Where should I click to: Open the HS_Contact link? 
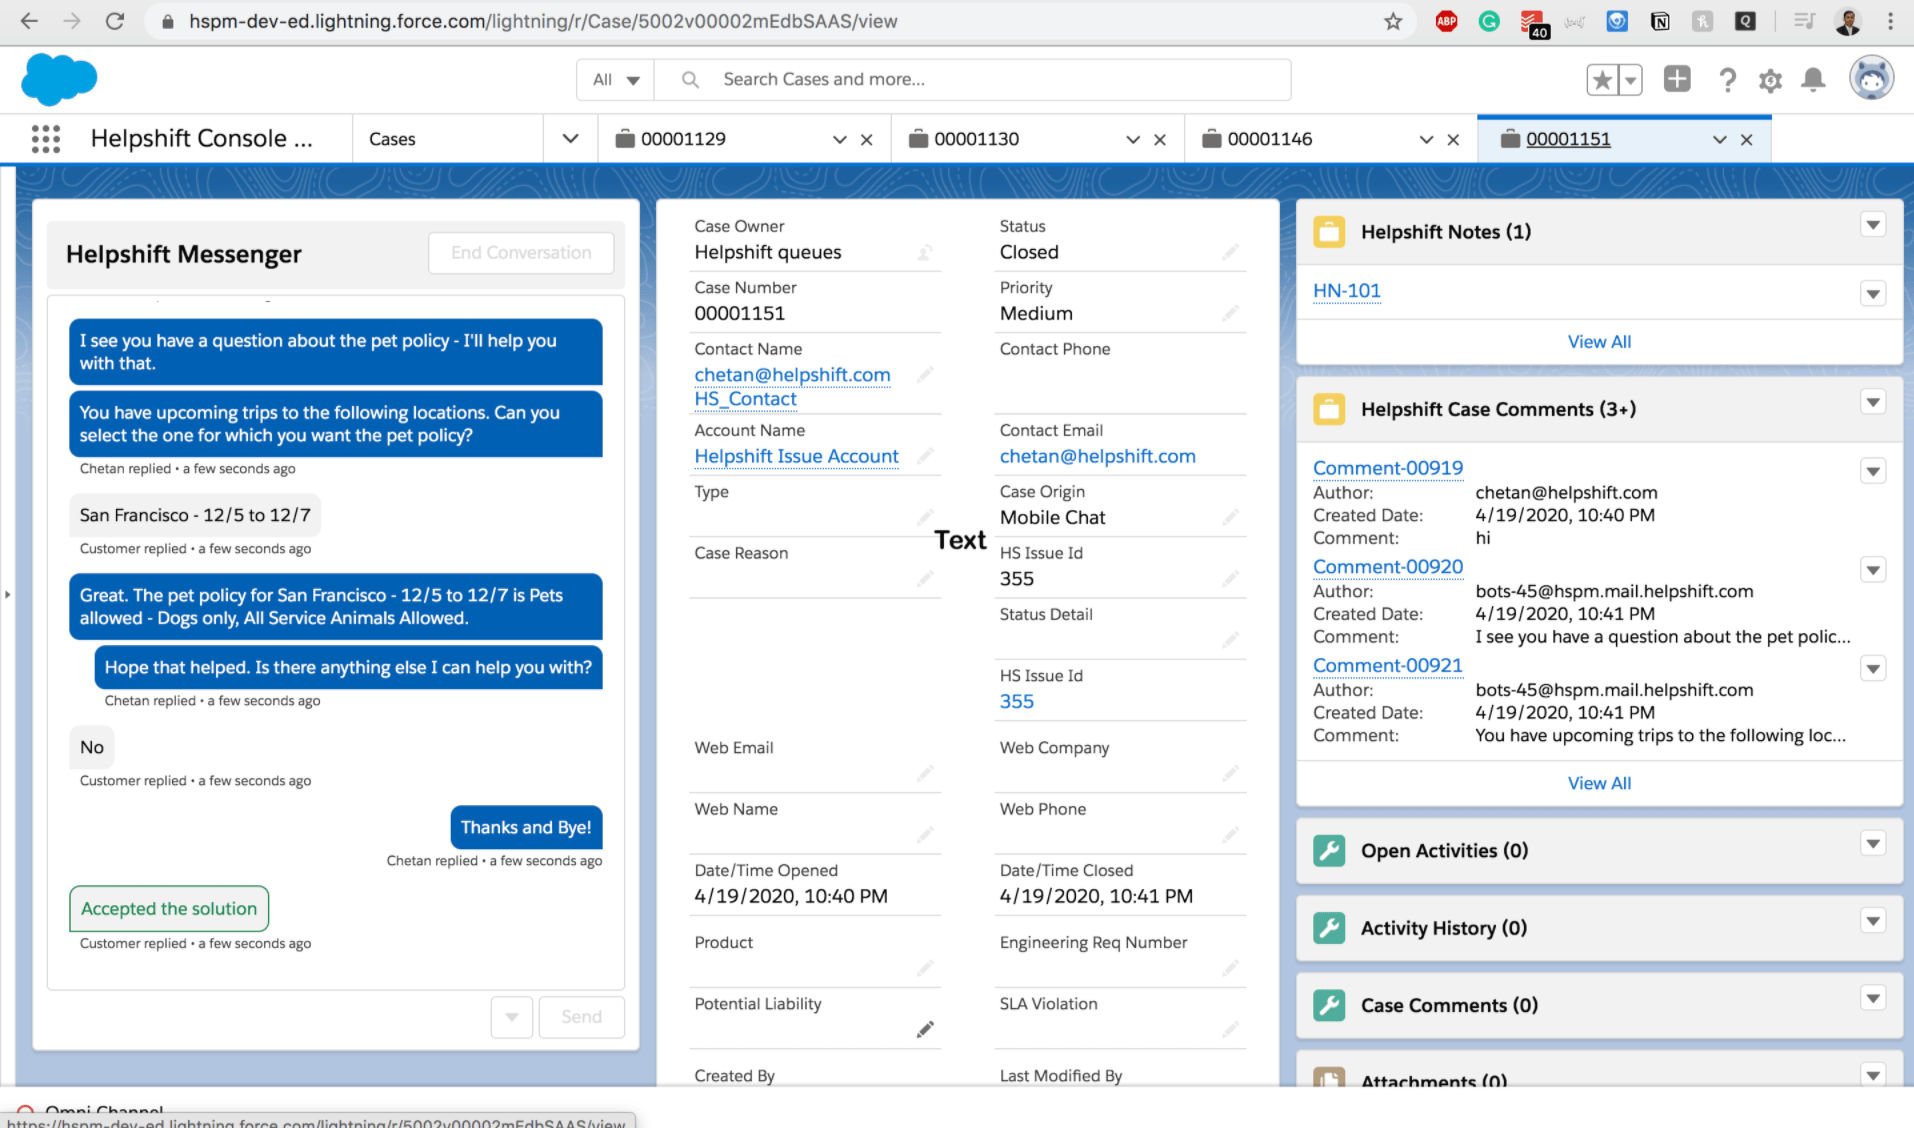pos(745,399)
